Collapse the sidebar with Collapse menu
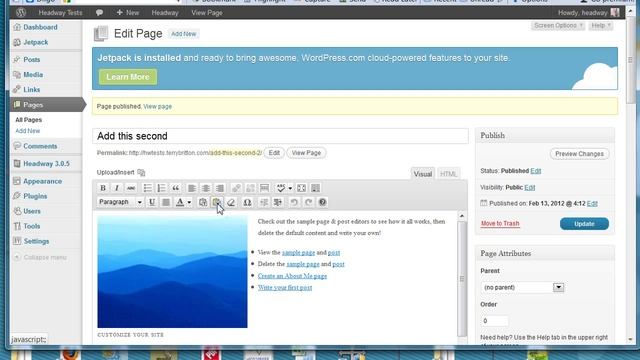The image size is (640, 360). click(40, 258)
